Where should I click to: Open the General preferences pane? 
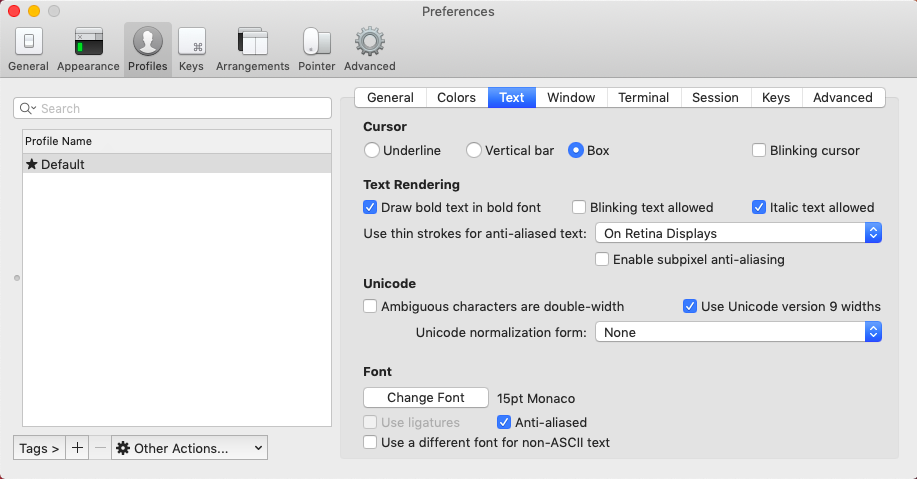click(x=28, y=49)
